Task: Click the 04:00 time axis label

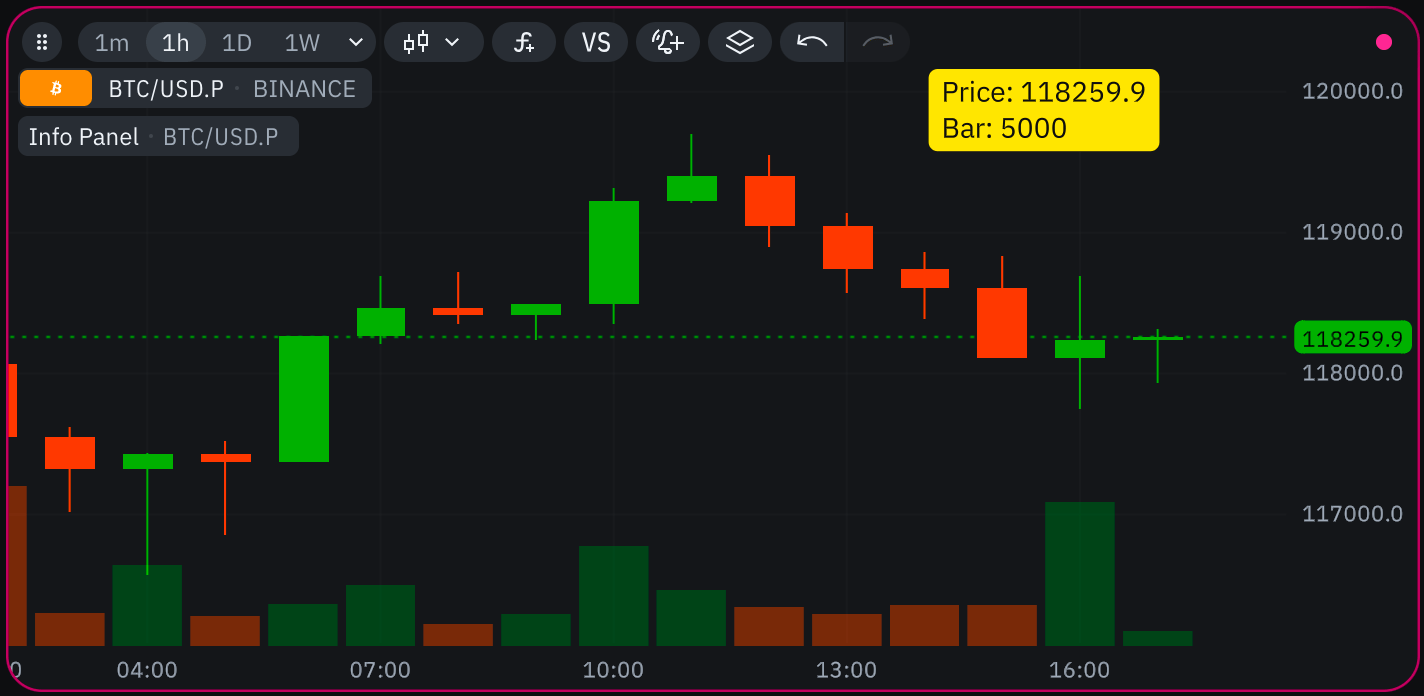Action: click(147, 670)
